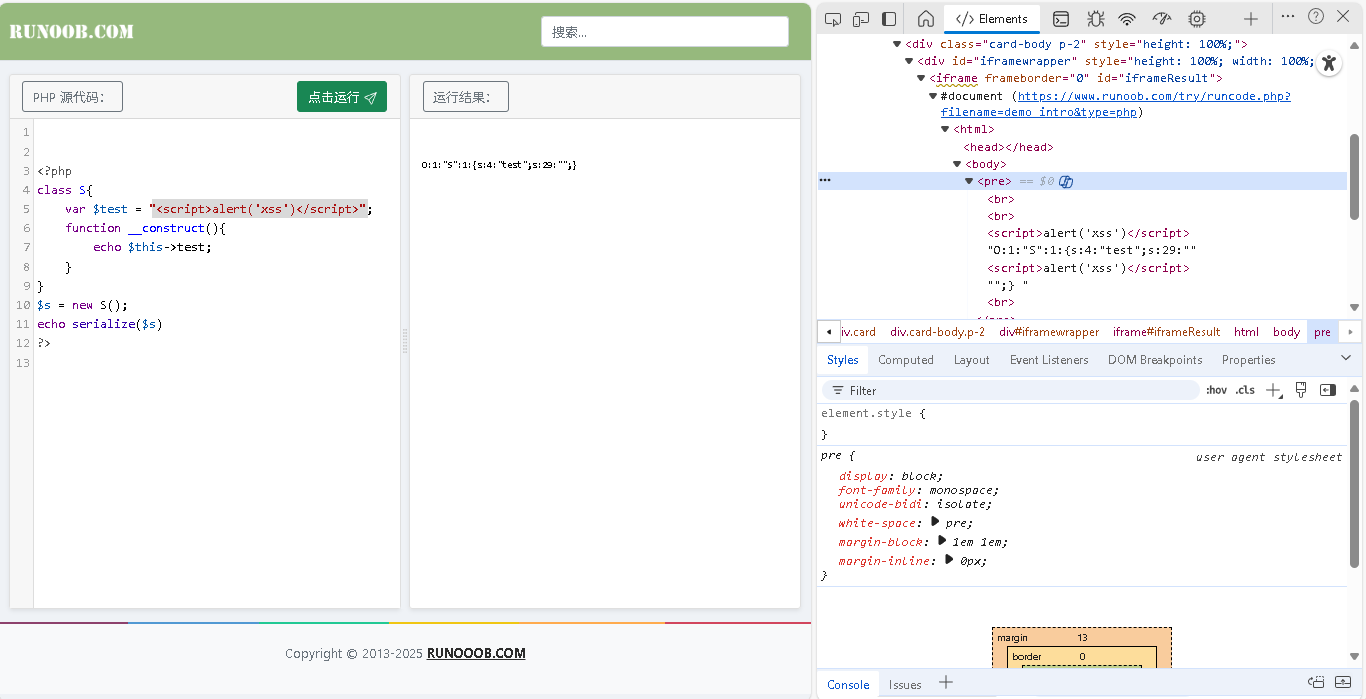The width and height of the screenshot is (1366, 699).
Task: Expand the quick view drawer icon
Action: (1343, 682)
